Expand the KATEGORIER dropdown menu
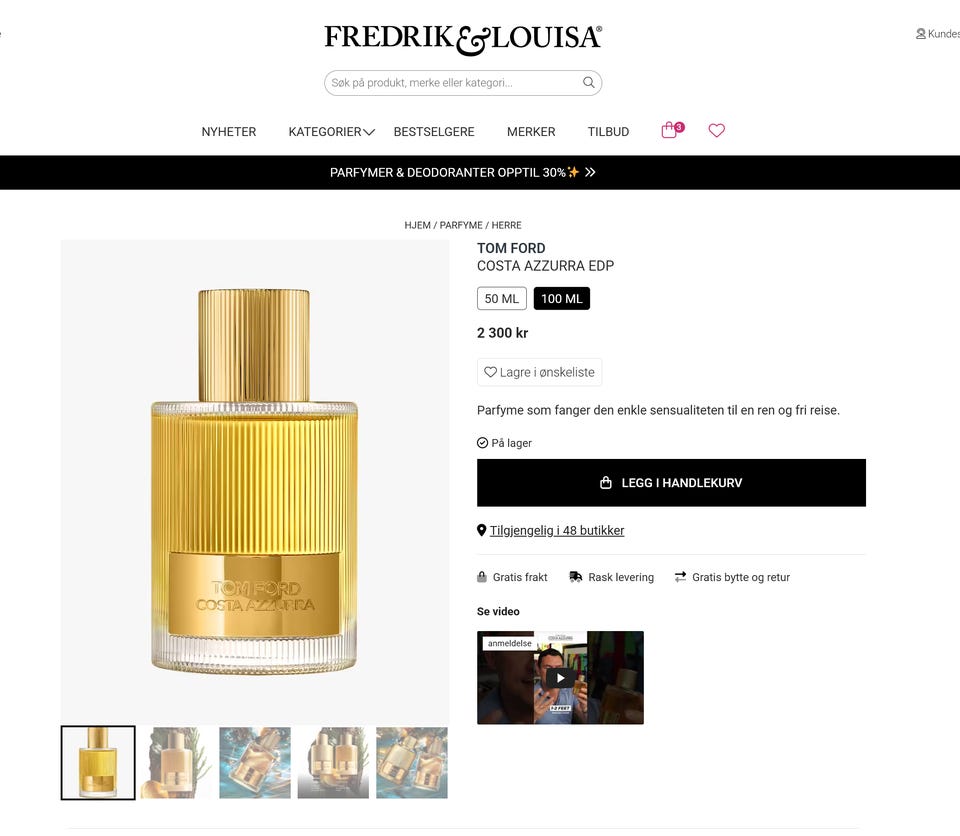 pyautogui.click(x=331, y=132)
